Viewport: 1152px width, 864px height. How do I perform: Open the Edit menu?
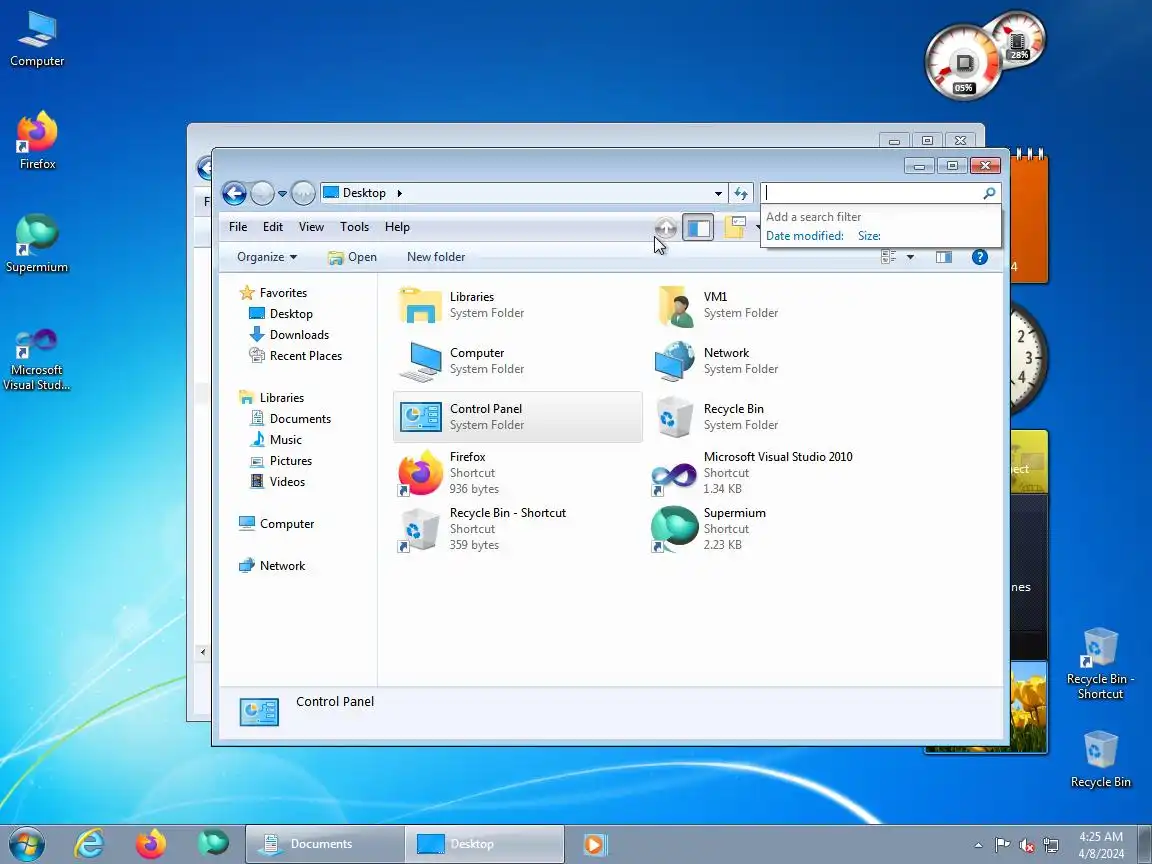click(x=273, y=227)
